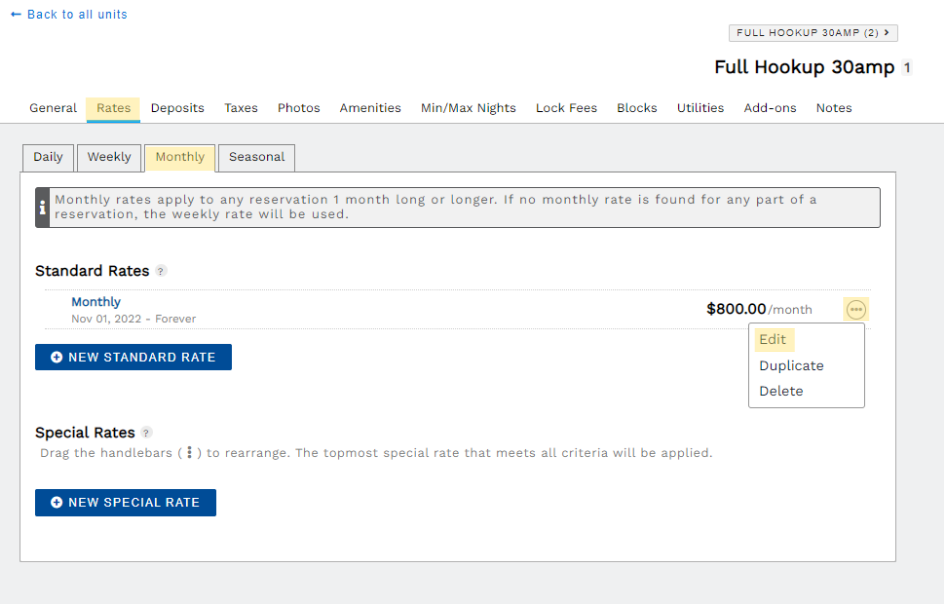Open the Add-ons tab

click(x=770, y=108)
